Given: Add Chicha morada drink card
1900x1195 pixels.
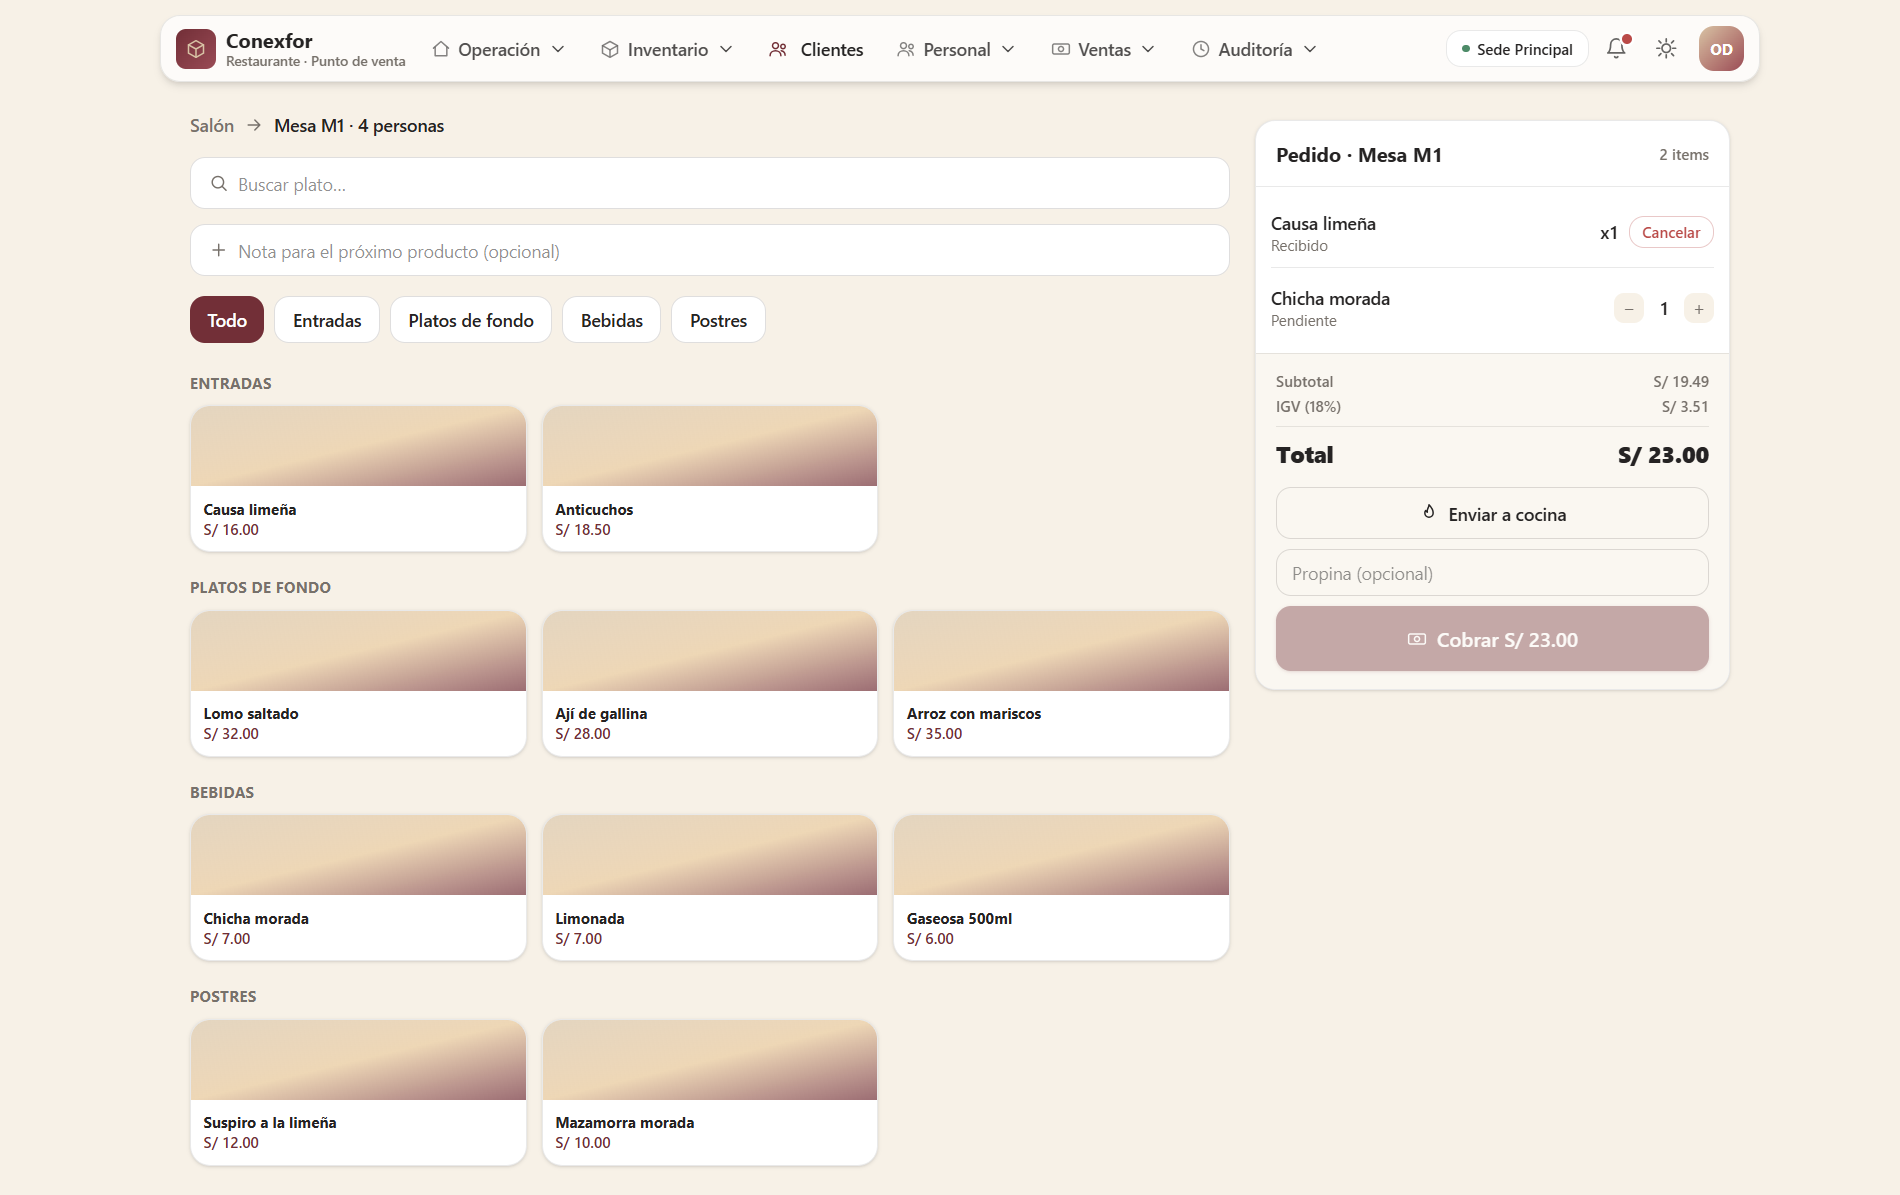Looking at the screenshot, I should click(358, 888).
